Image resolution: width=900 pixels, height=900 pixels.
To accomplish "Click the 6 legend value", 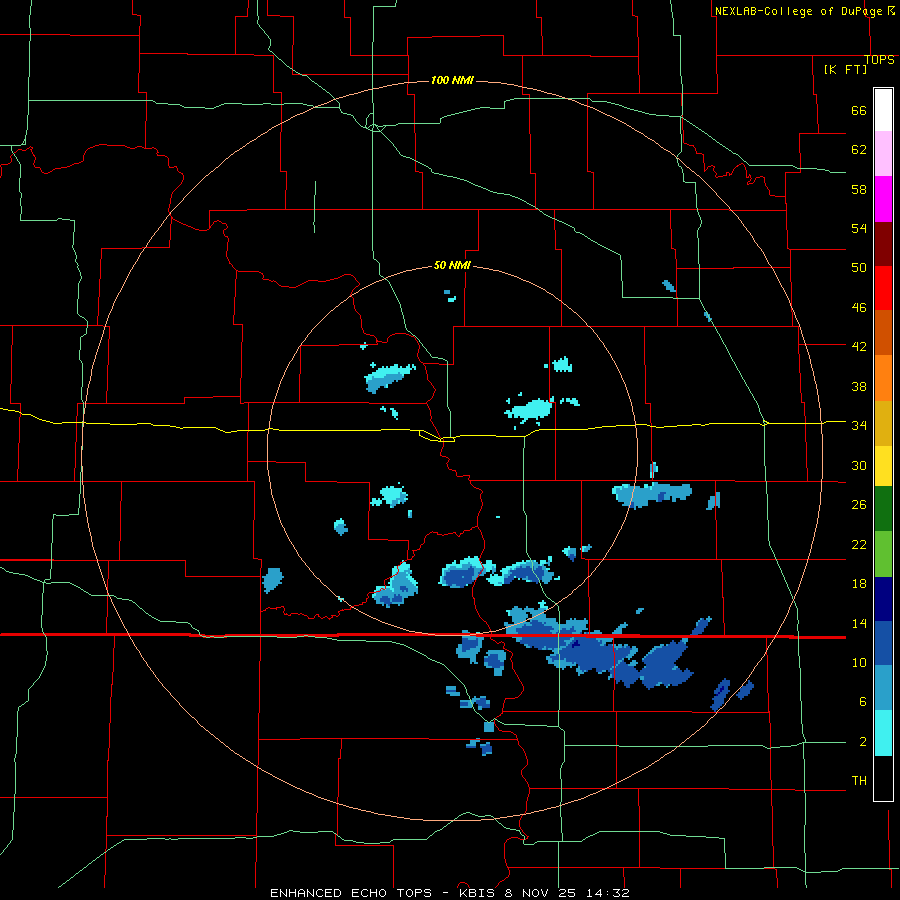I will [x=862, y=701].
